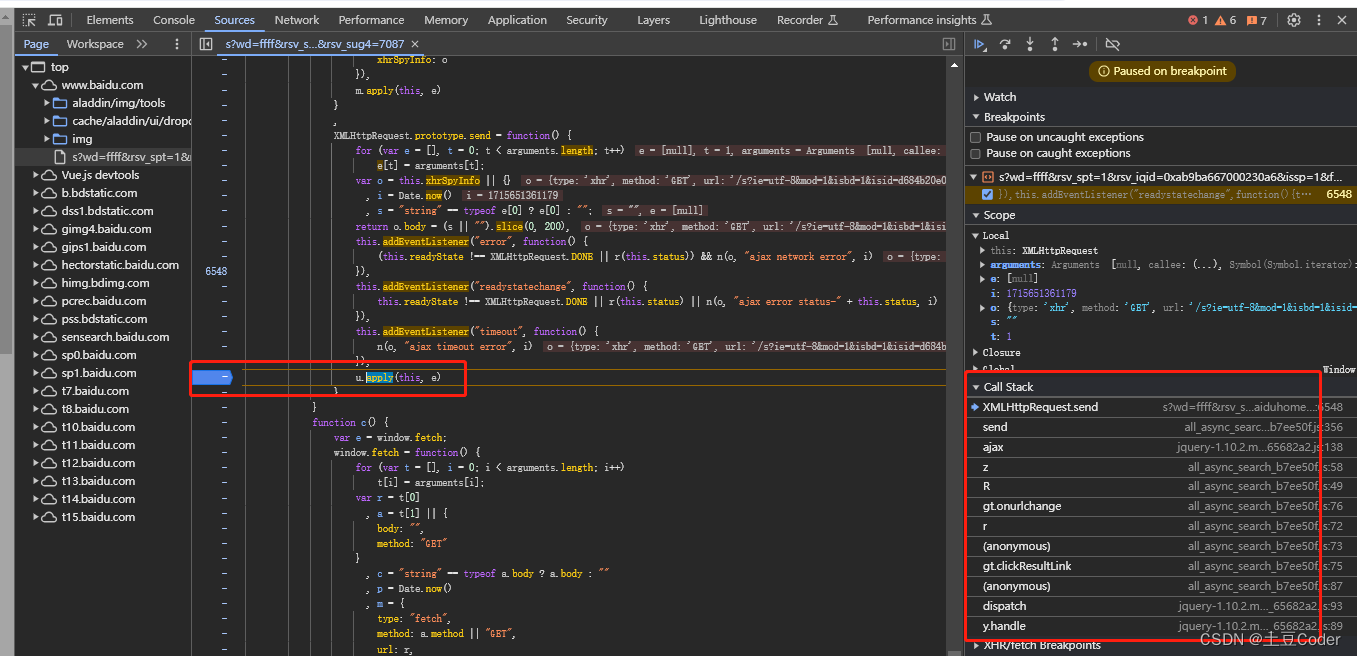Resume script execution

click(980, 44)
